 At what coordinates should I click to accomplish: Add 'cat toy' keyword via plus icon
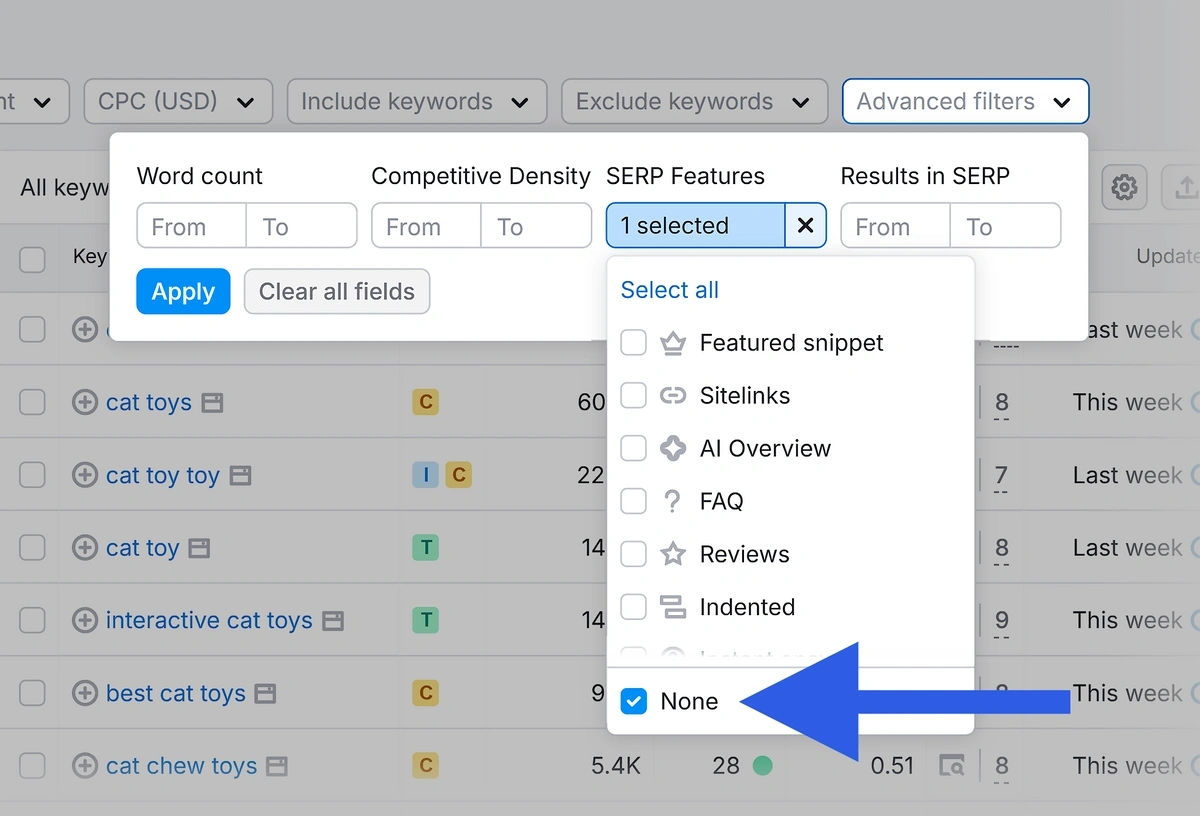tap(85, 548)
